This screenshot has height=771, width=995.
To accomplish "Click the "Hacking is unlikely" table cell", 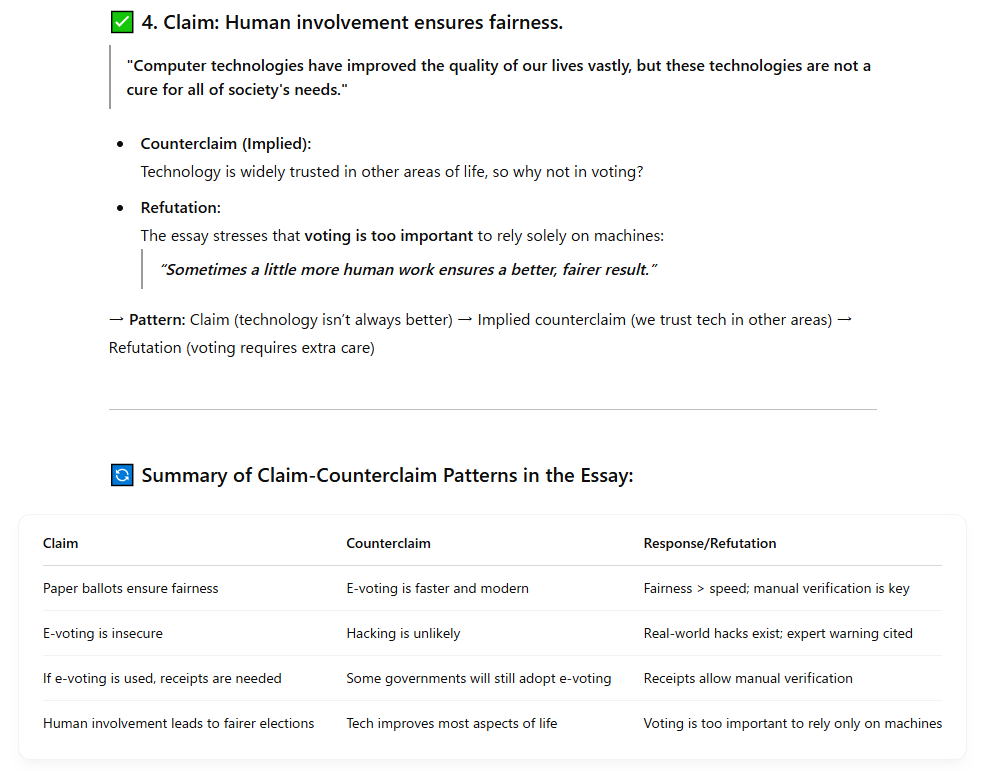I will 403,633.
